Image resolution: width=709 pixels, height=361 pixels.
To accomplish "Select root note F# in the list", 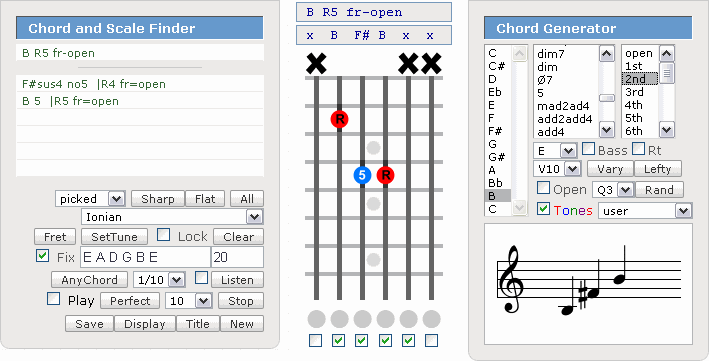I will coord(497,131).
